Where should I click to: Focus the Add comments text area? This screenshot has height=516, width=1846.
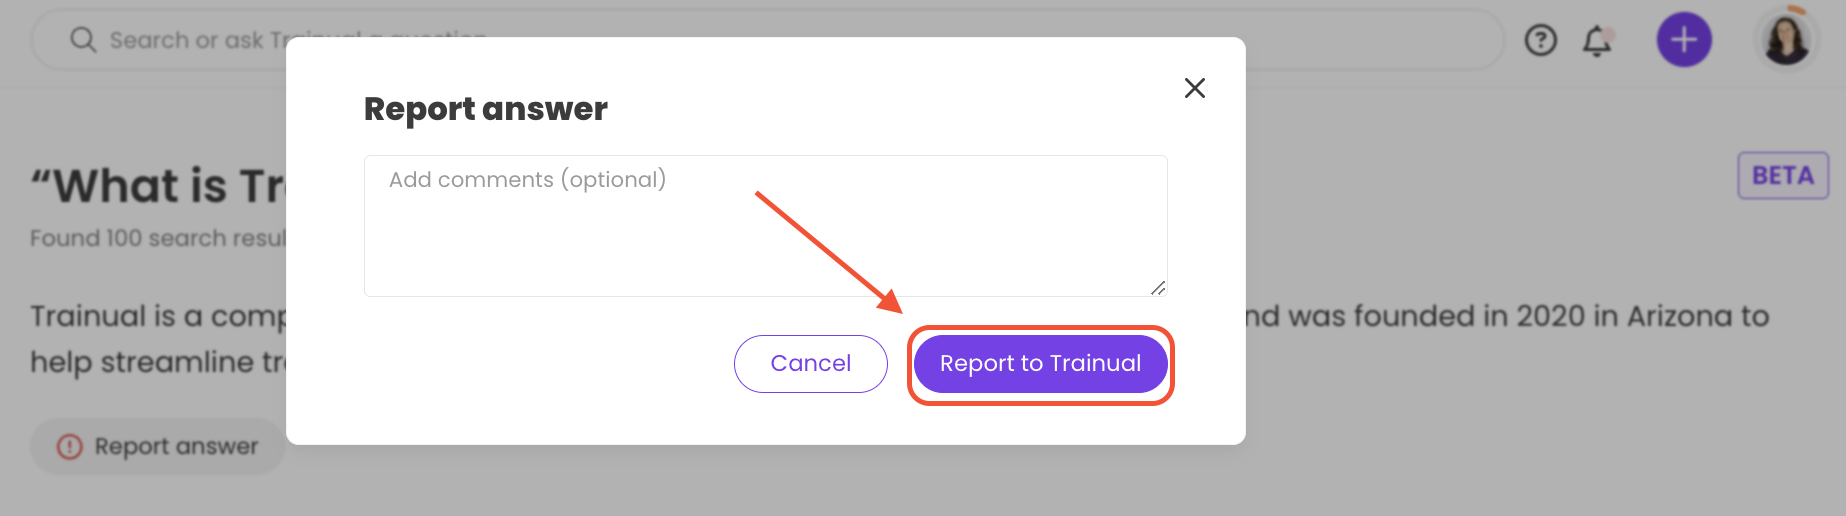[765, 226]
